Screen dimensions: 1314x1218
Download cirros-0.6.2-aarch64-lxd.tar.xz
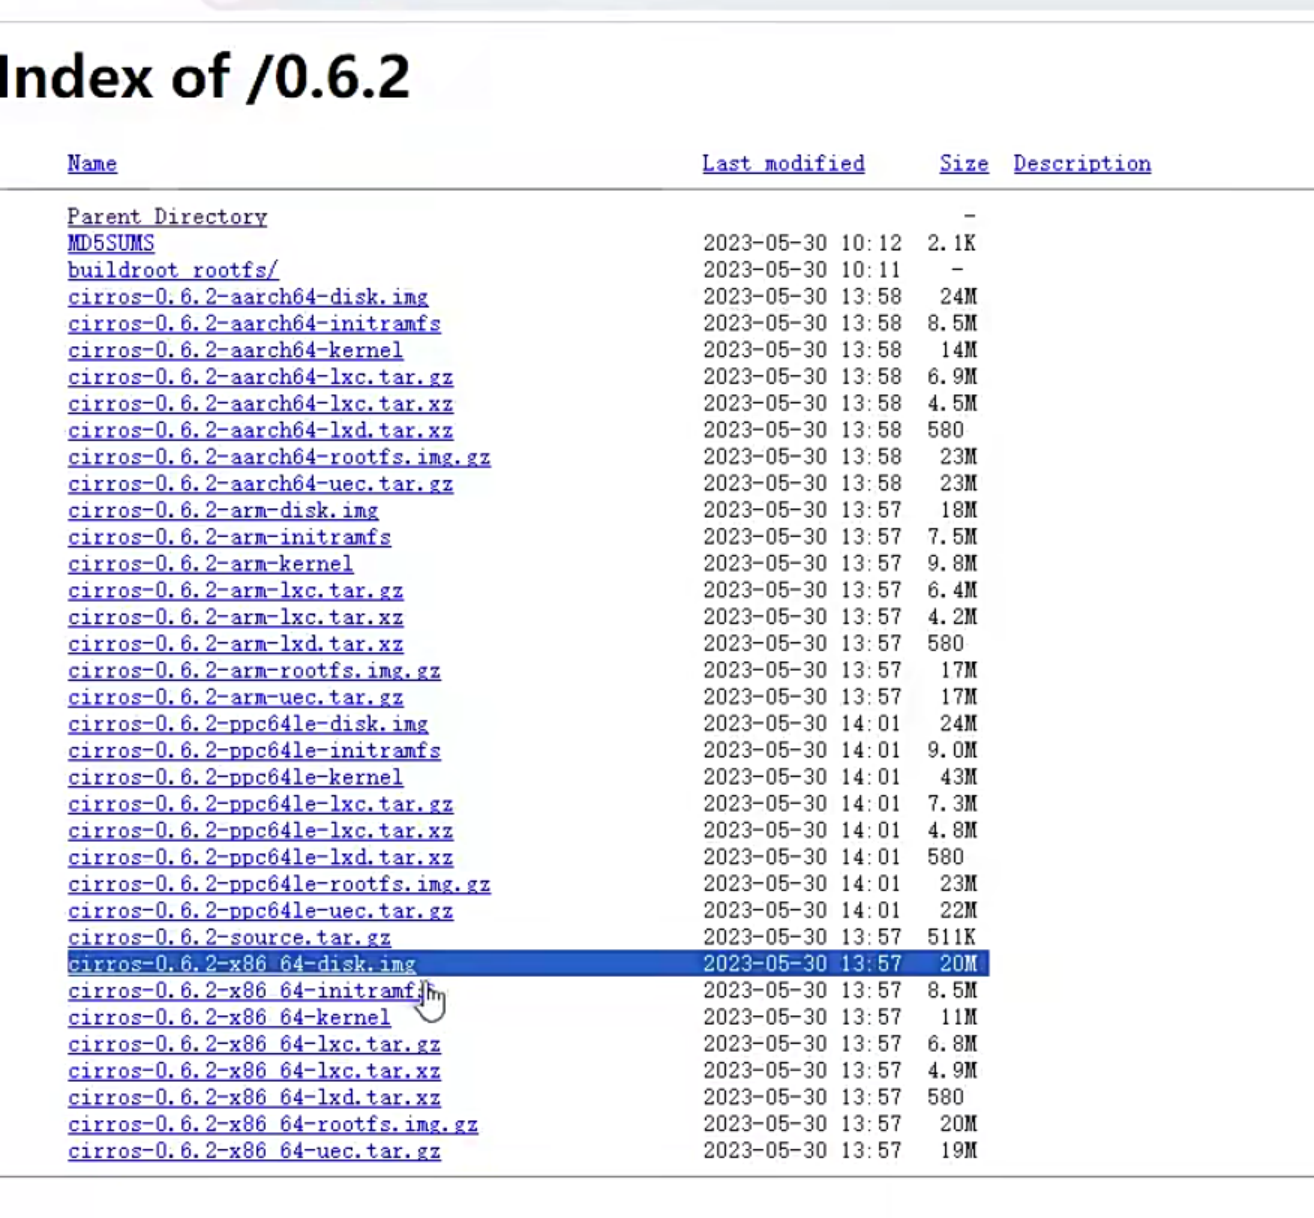[260, 430]
